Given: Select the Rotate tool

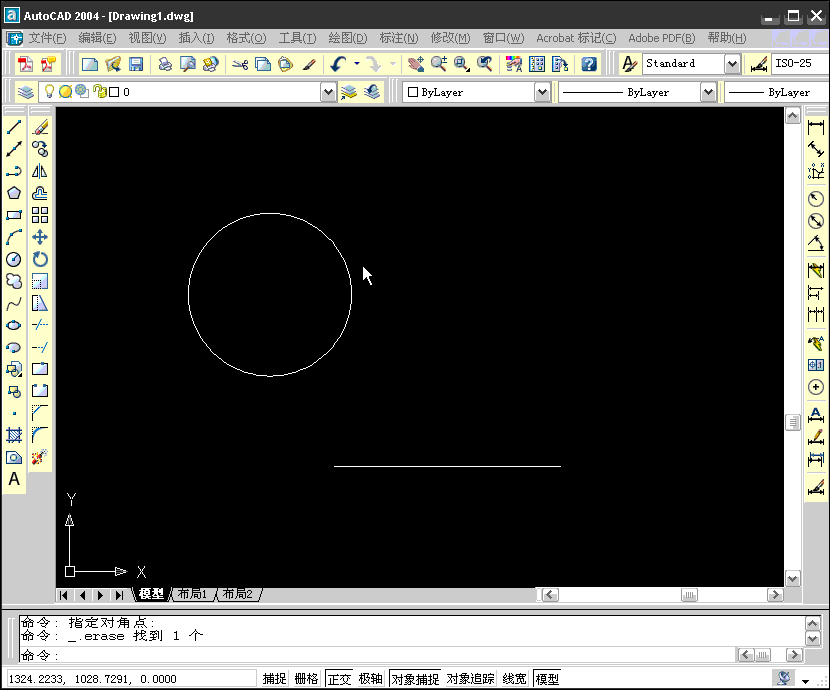Looking at the screenshot, I should pos(40,259).
